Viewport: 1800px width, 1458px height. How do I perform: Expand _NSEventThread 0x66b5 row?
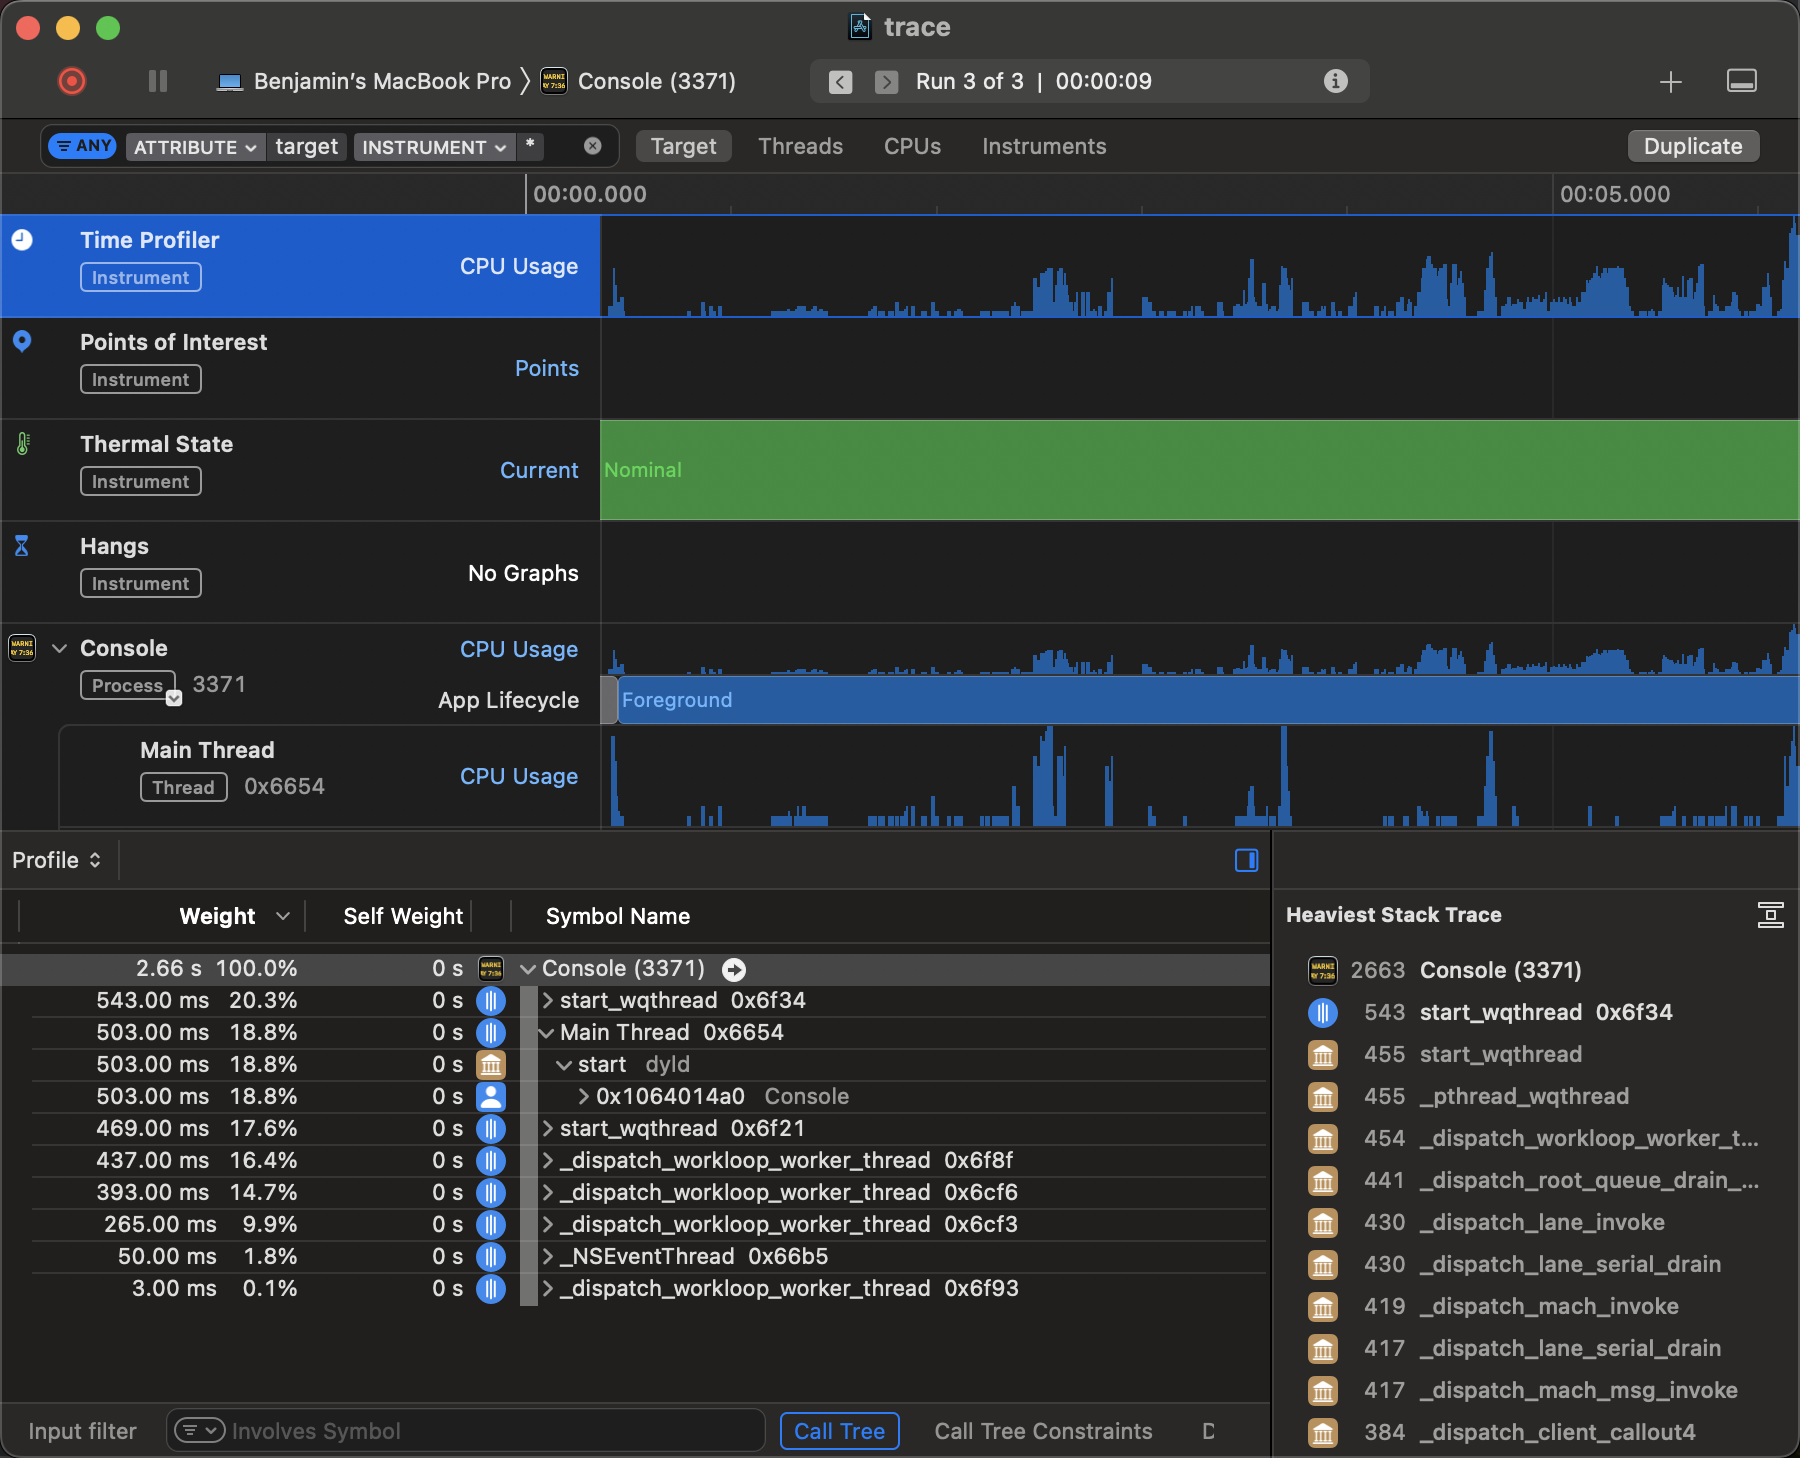click(548, 1256)
